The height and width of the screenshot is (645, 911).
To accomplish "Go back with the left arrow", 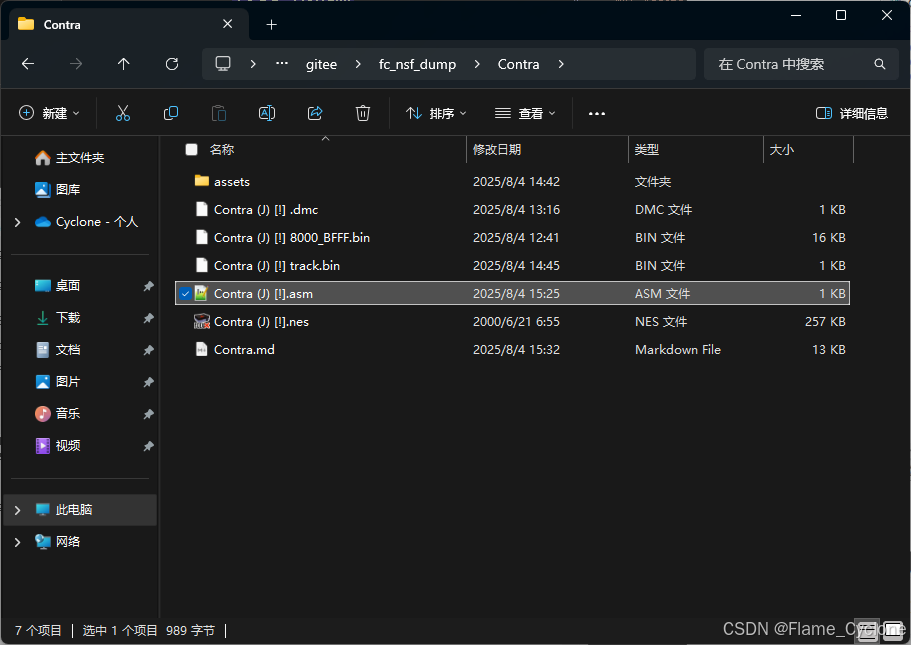I will coord(28,64).
